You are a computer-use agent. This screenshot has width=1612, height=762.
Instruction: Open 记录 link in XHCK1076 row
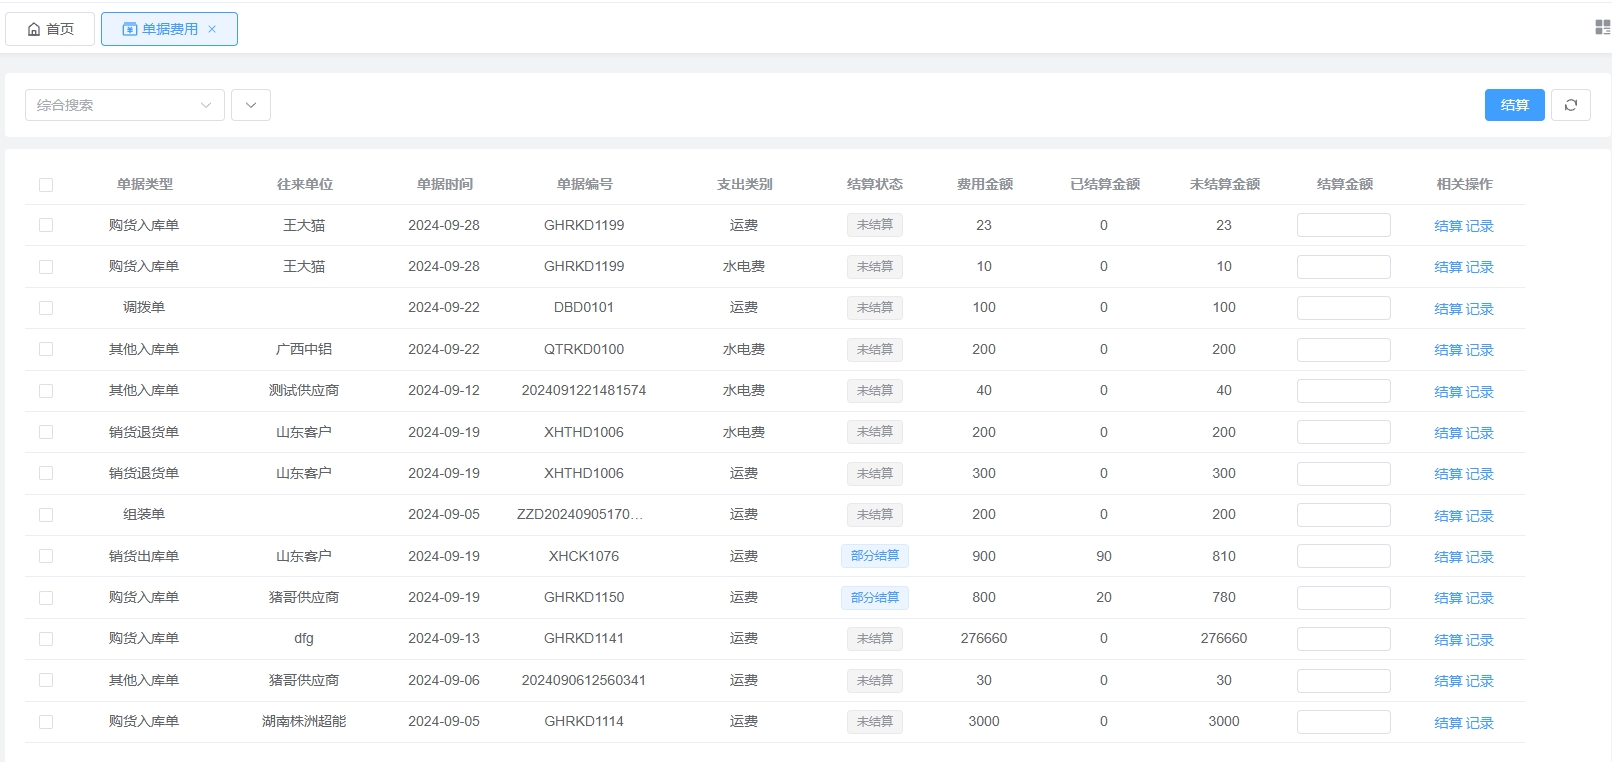[1480, 557]
